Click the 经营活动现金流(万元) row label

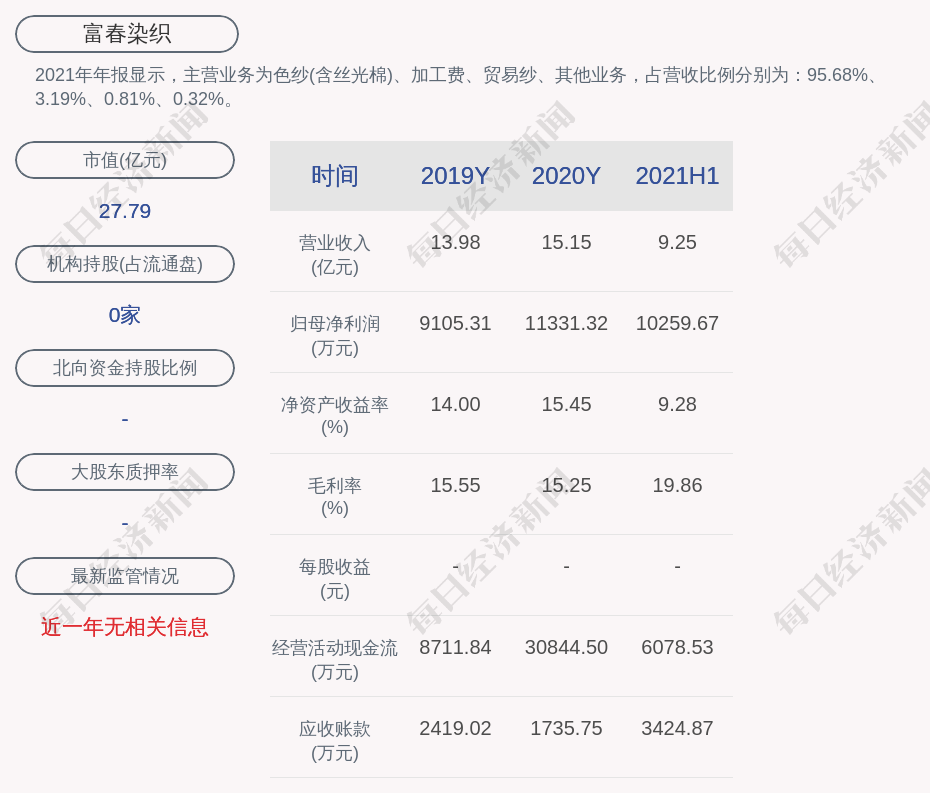coord(335,660)
